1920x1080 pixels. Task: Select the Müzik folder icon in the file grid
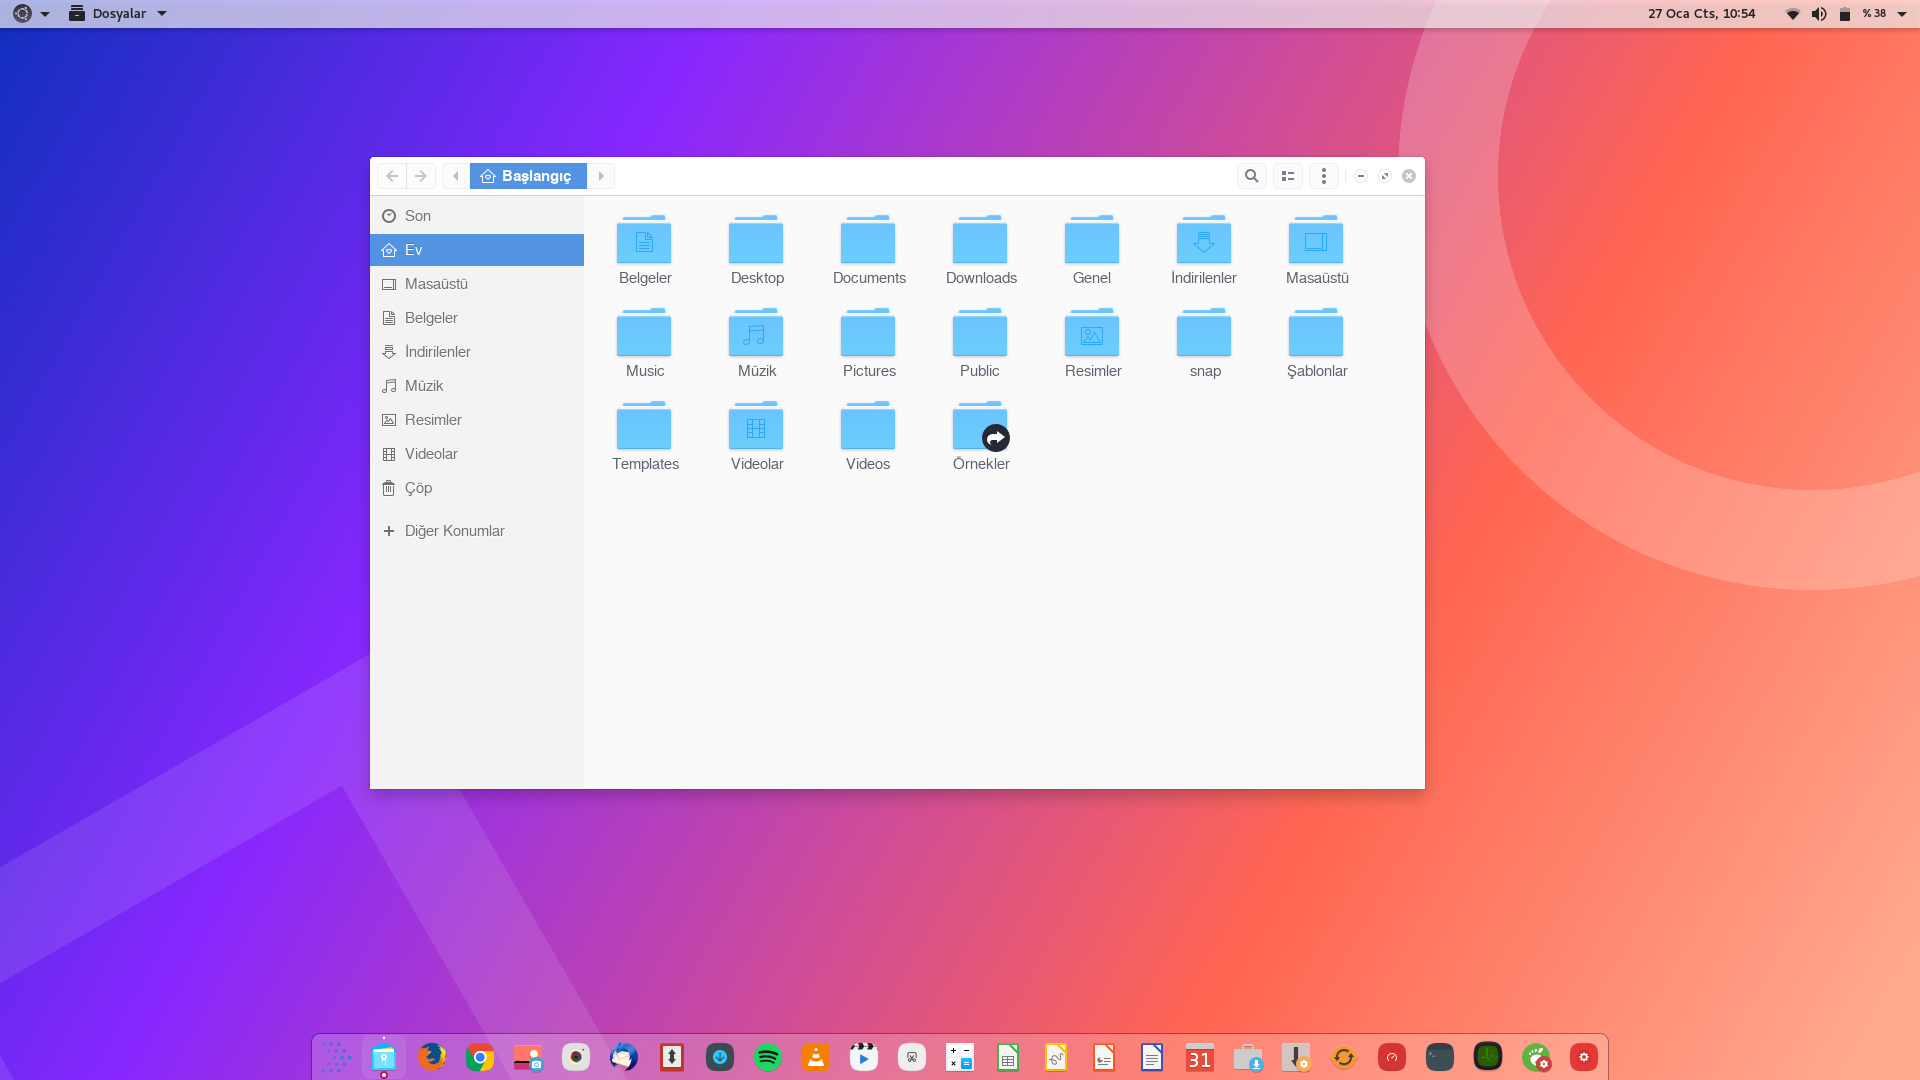click(756, 333)
